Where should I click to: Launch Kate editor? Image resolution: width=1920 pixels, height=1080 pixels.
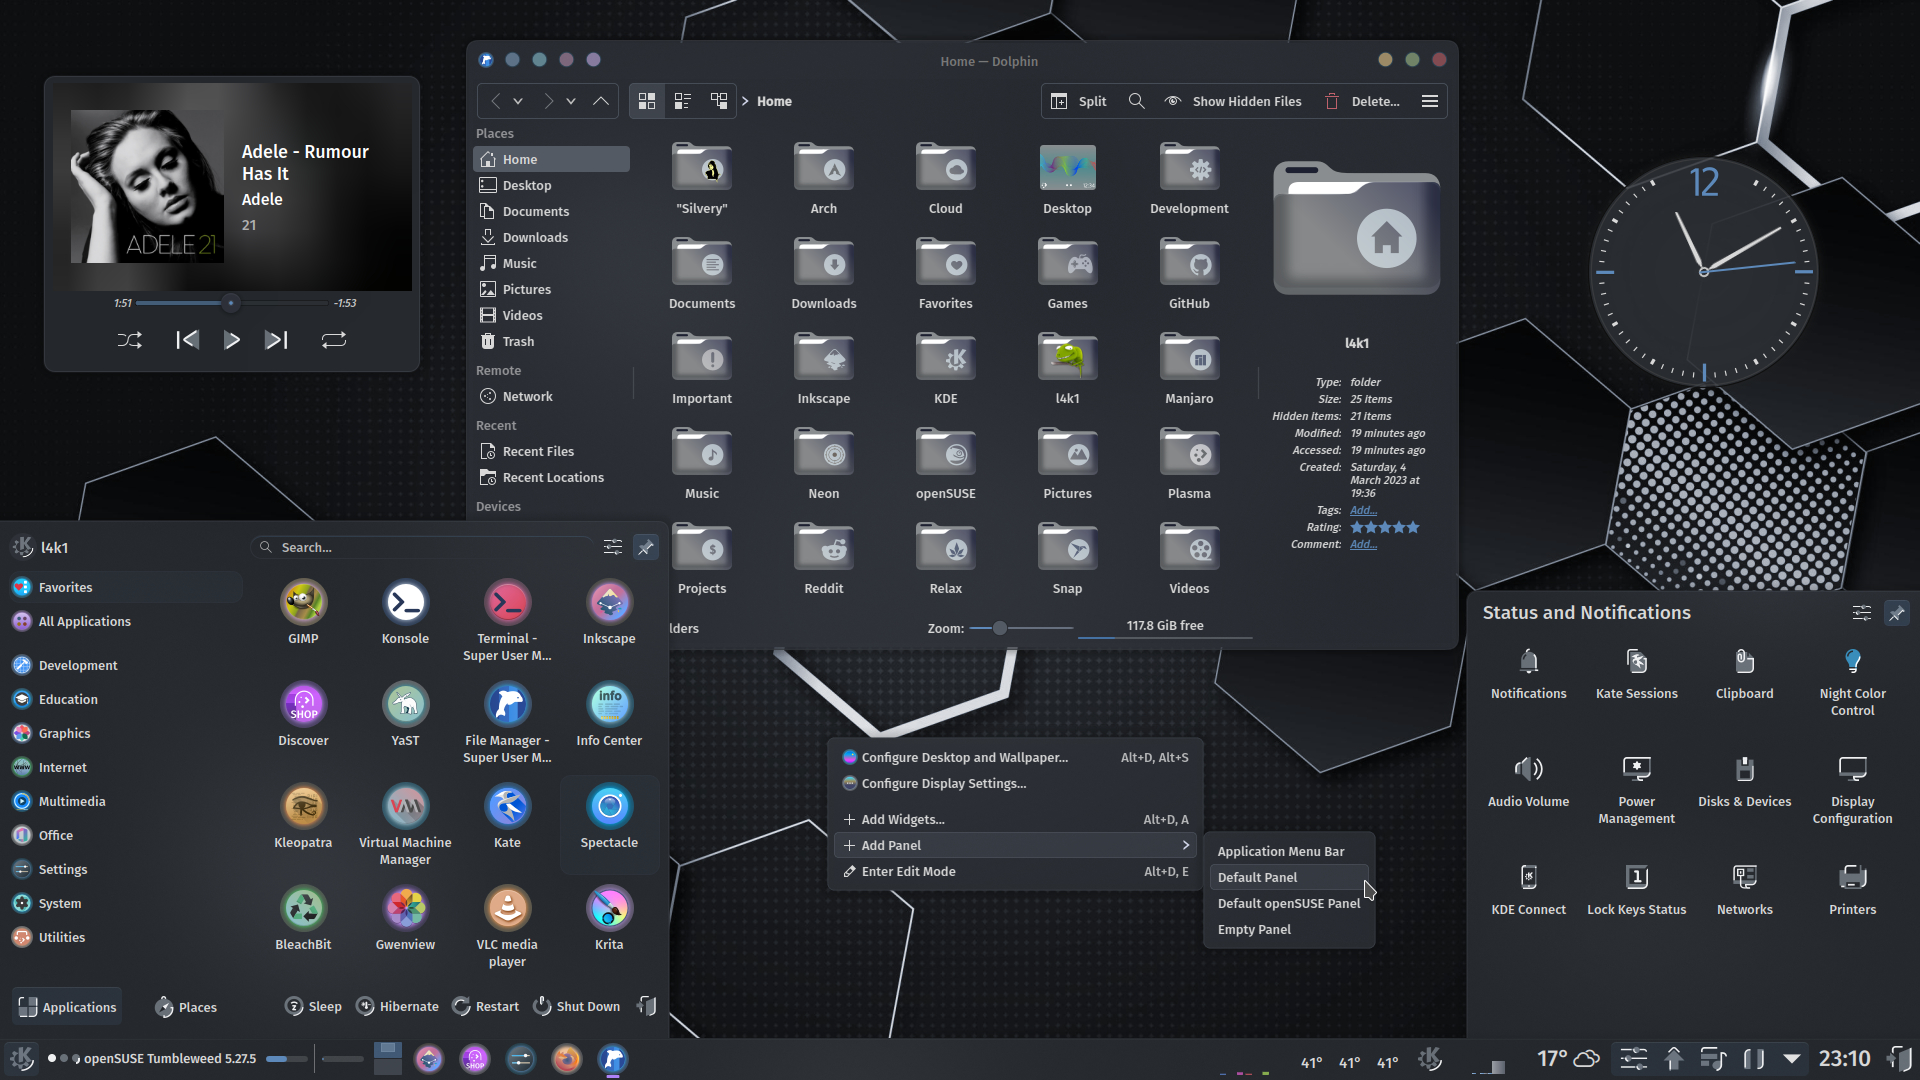pos(507,817)
